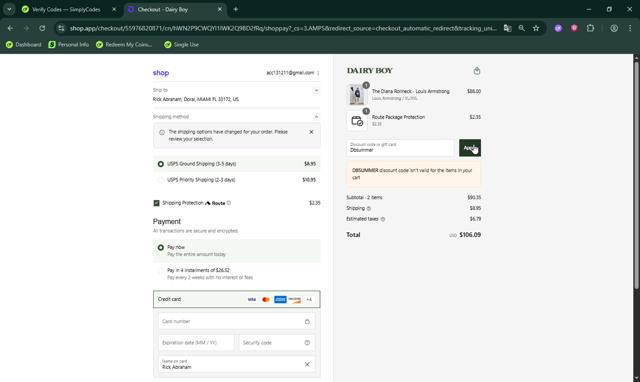Click the Ship to address Rick Abraham, Doral

point(196,99)
